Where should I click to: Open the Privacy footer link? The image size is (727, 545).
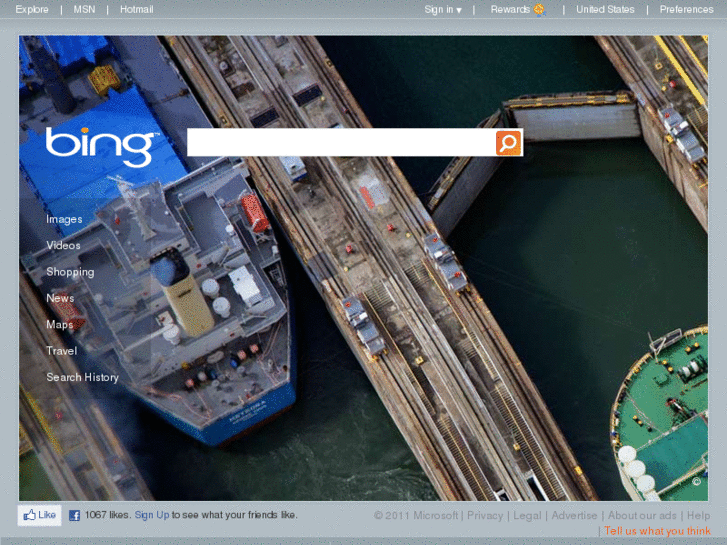485,516
